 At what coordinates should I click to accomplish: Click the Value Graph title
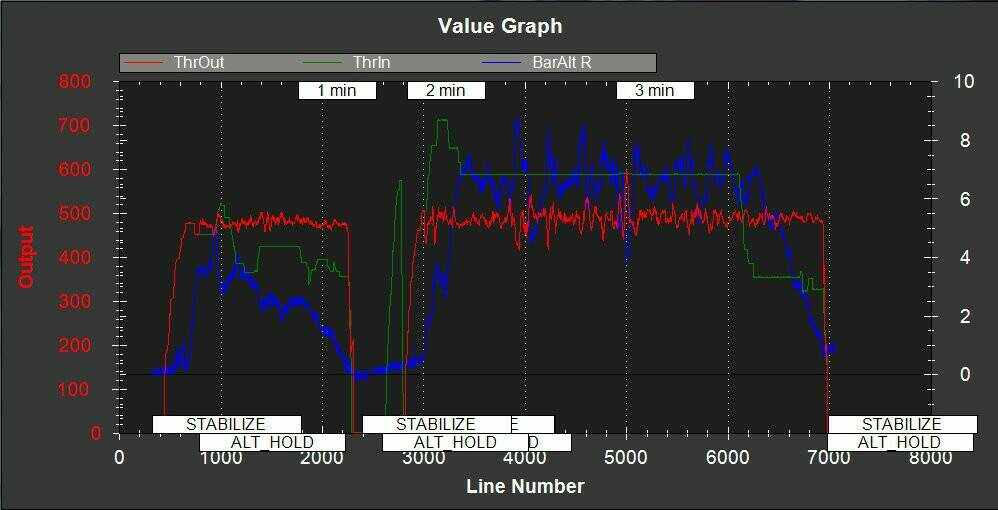[x=500, y=26]
